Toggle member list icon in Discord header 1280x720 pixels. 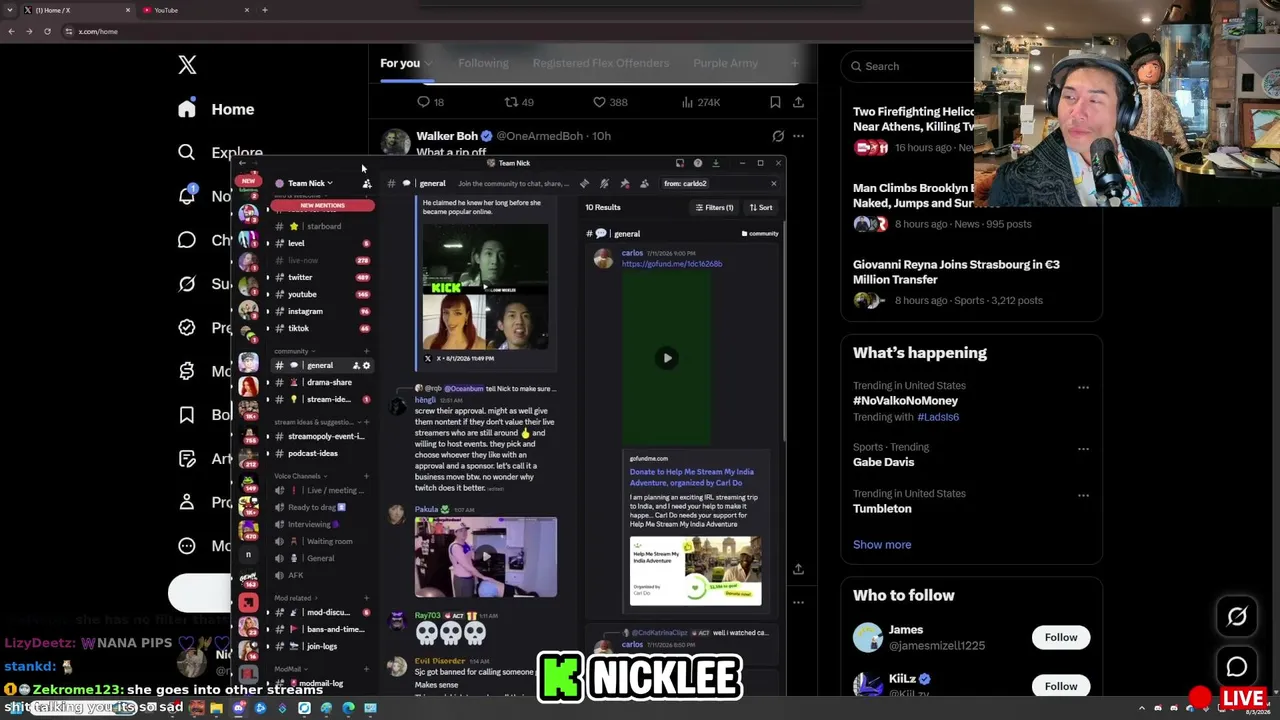coord(645,184)
